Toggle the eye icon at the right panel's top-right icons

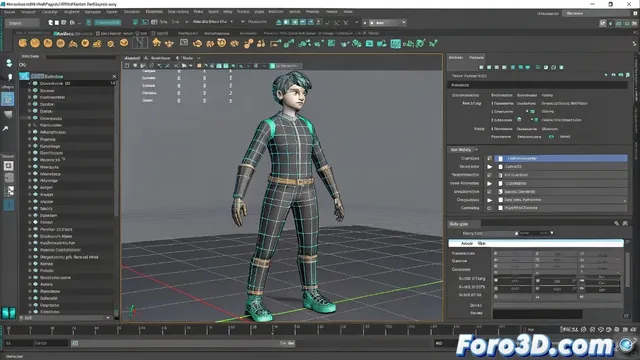click(613, 75)
